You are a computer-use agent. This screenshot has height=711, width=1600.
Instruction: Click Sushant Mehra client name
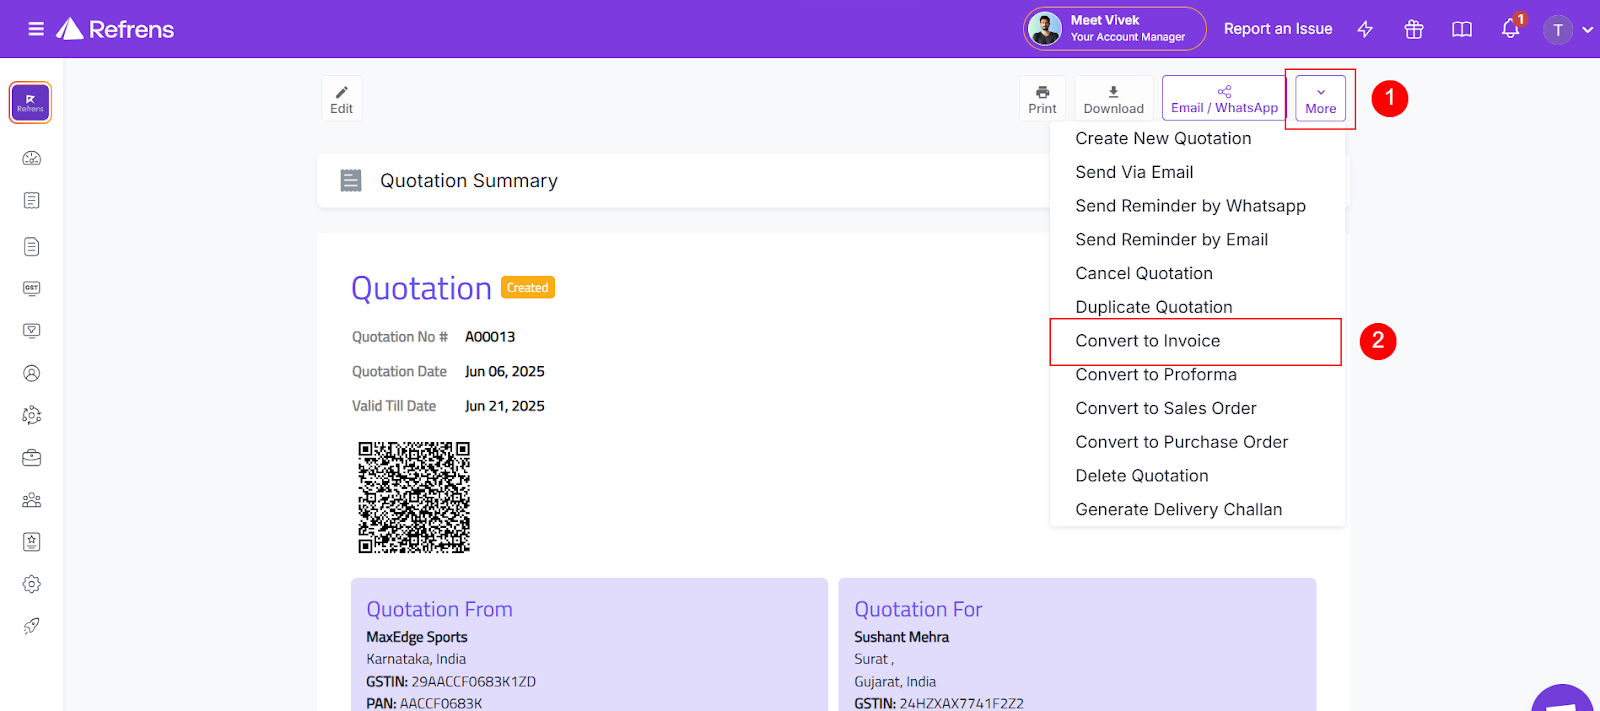pyautogui.click(x=901, y=637)
